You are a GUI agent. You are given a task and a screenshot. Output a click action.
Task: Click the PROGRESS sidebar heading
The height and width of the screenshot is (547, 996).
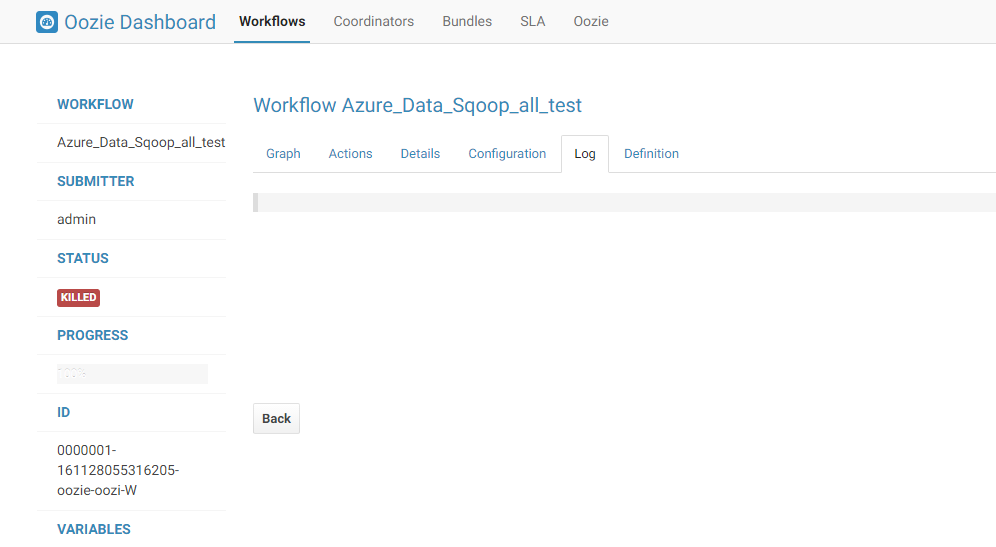(x=93, y=335)
